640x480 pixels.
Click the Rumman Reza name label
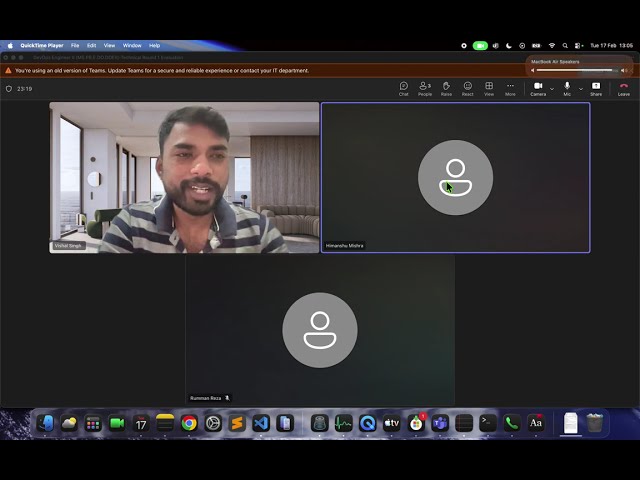pos(205,398)
